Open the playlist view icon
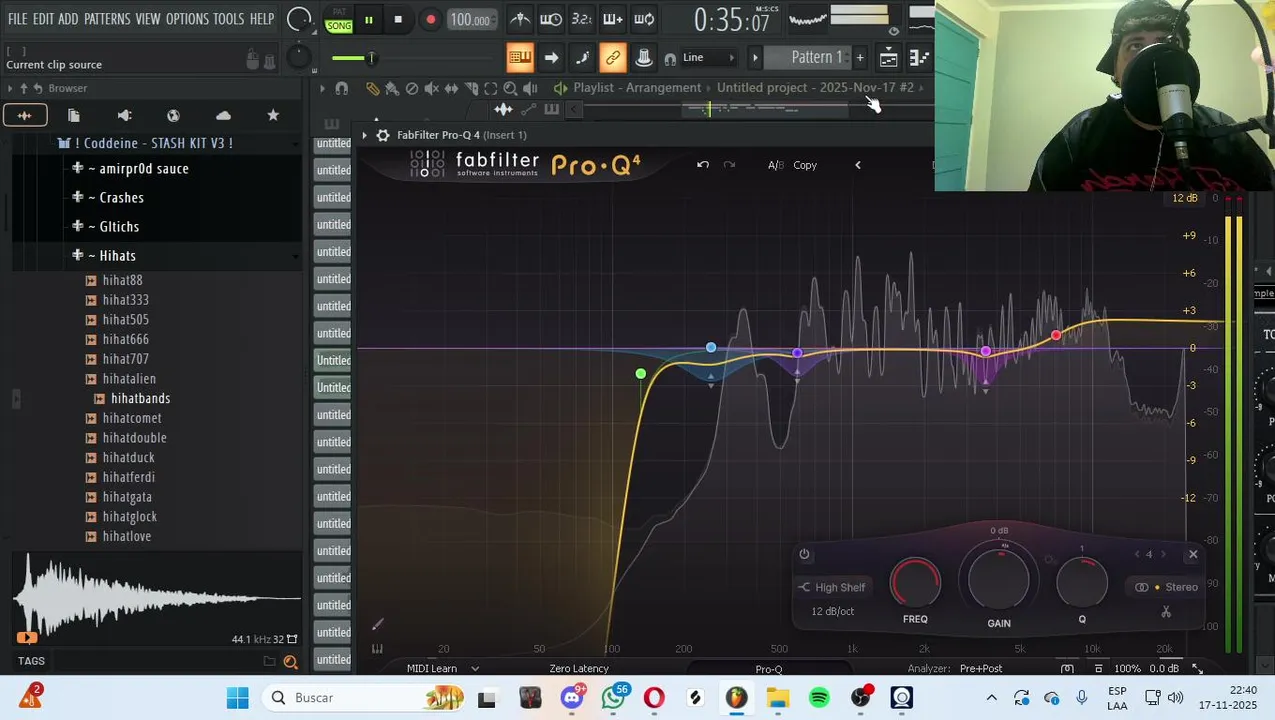1275x720 pixels. 888,58
